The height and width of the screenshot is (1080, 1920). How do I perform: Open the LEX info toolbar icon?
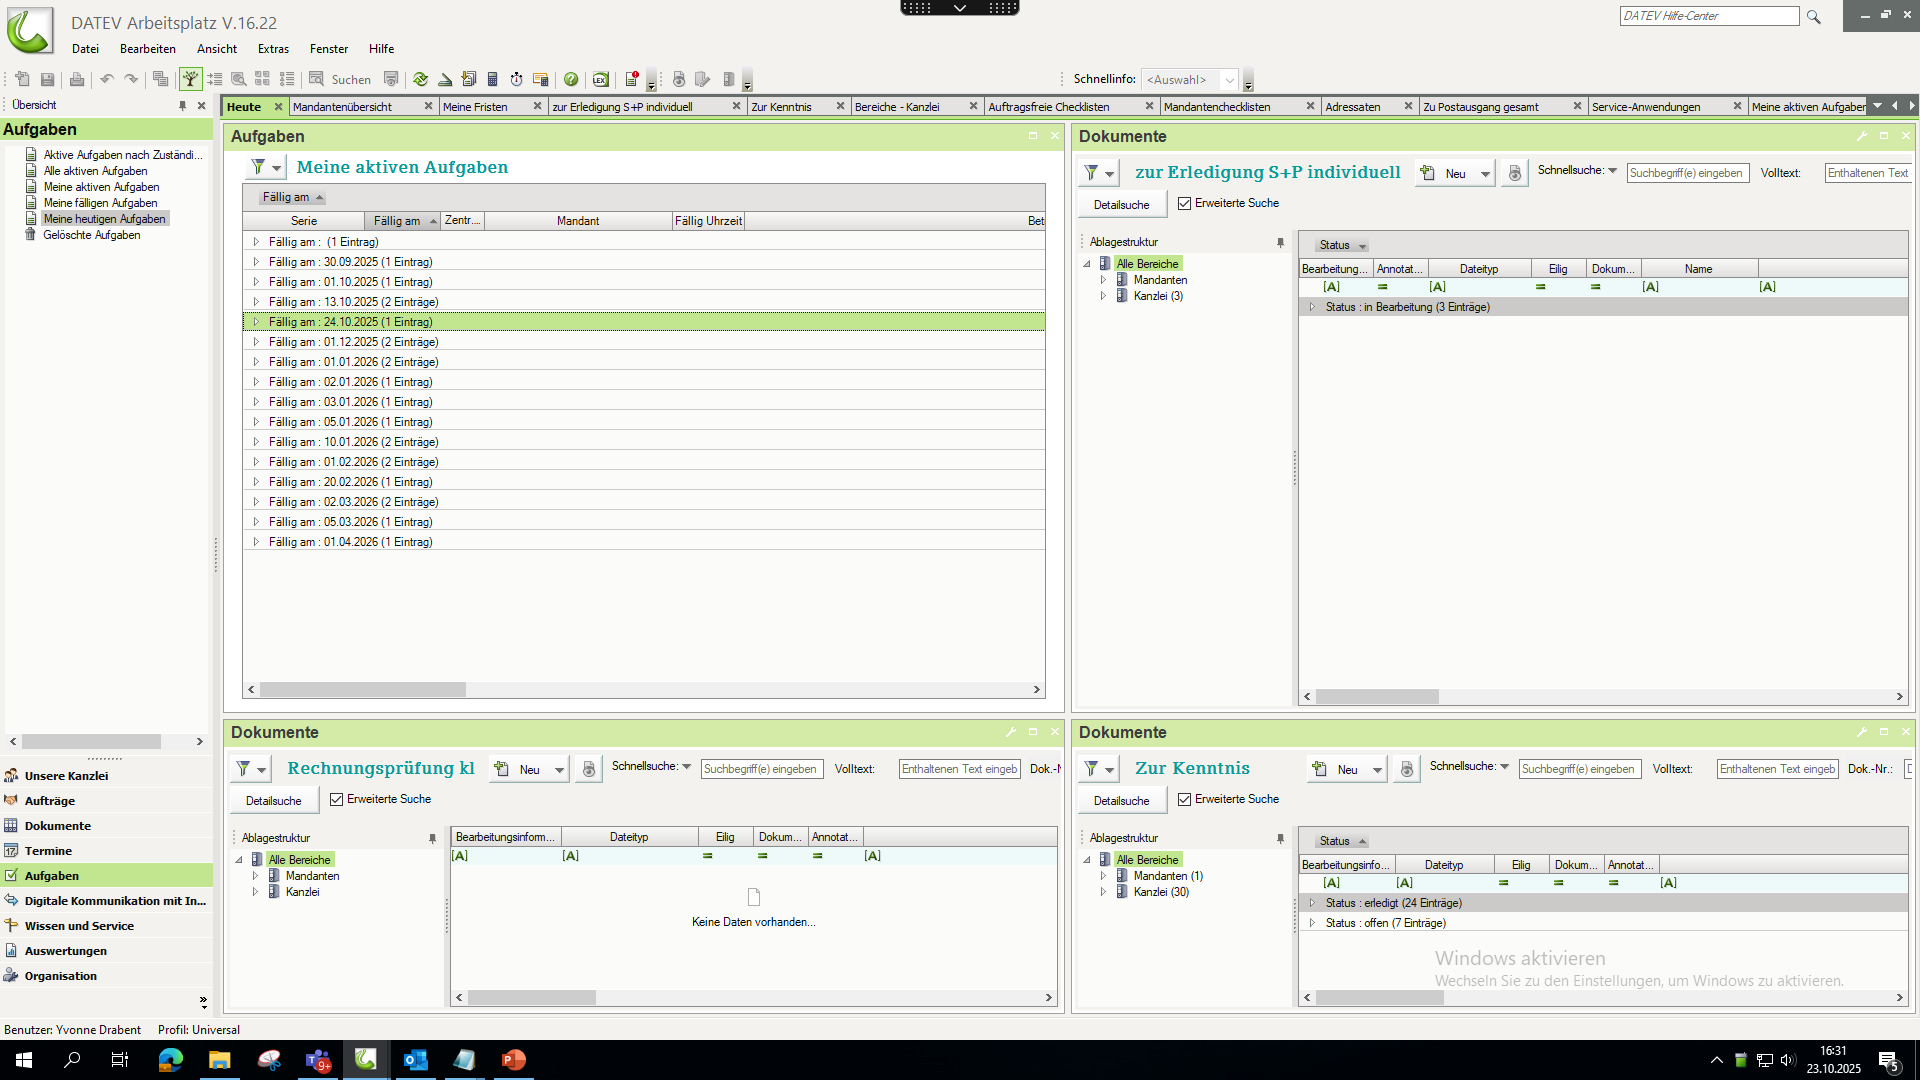pos(600,79)
